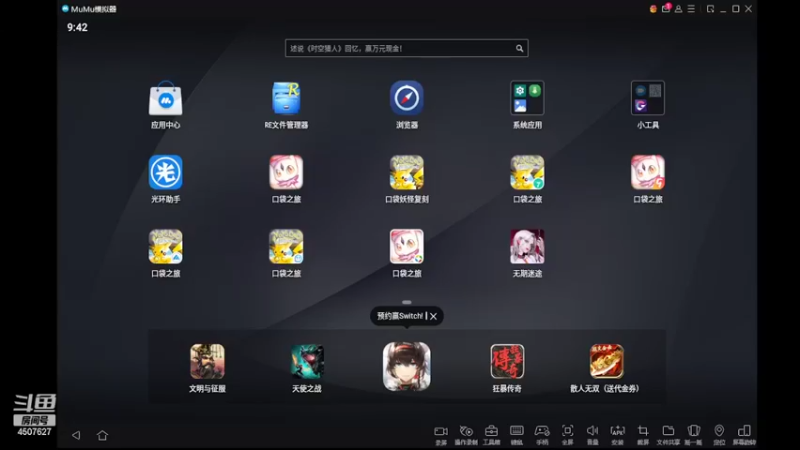This screenshot has height=450, width=800.
Task: Click the search magnifier icon
Action: tap(519, 48)
